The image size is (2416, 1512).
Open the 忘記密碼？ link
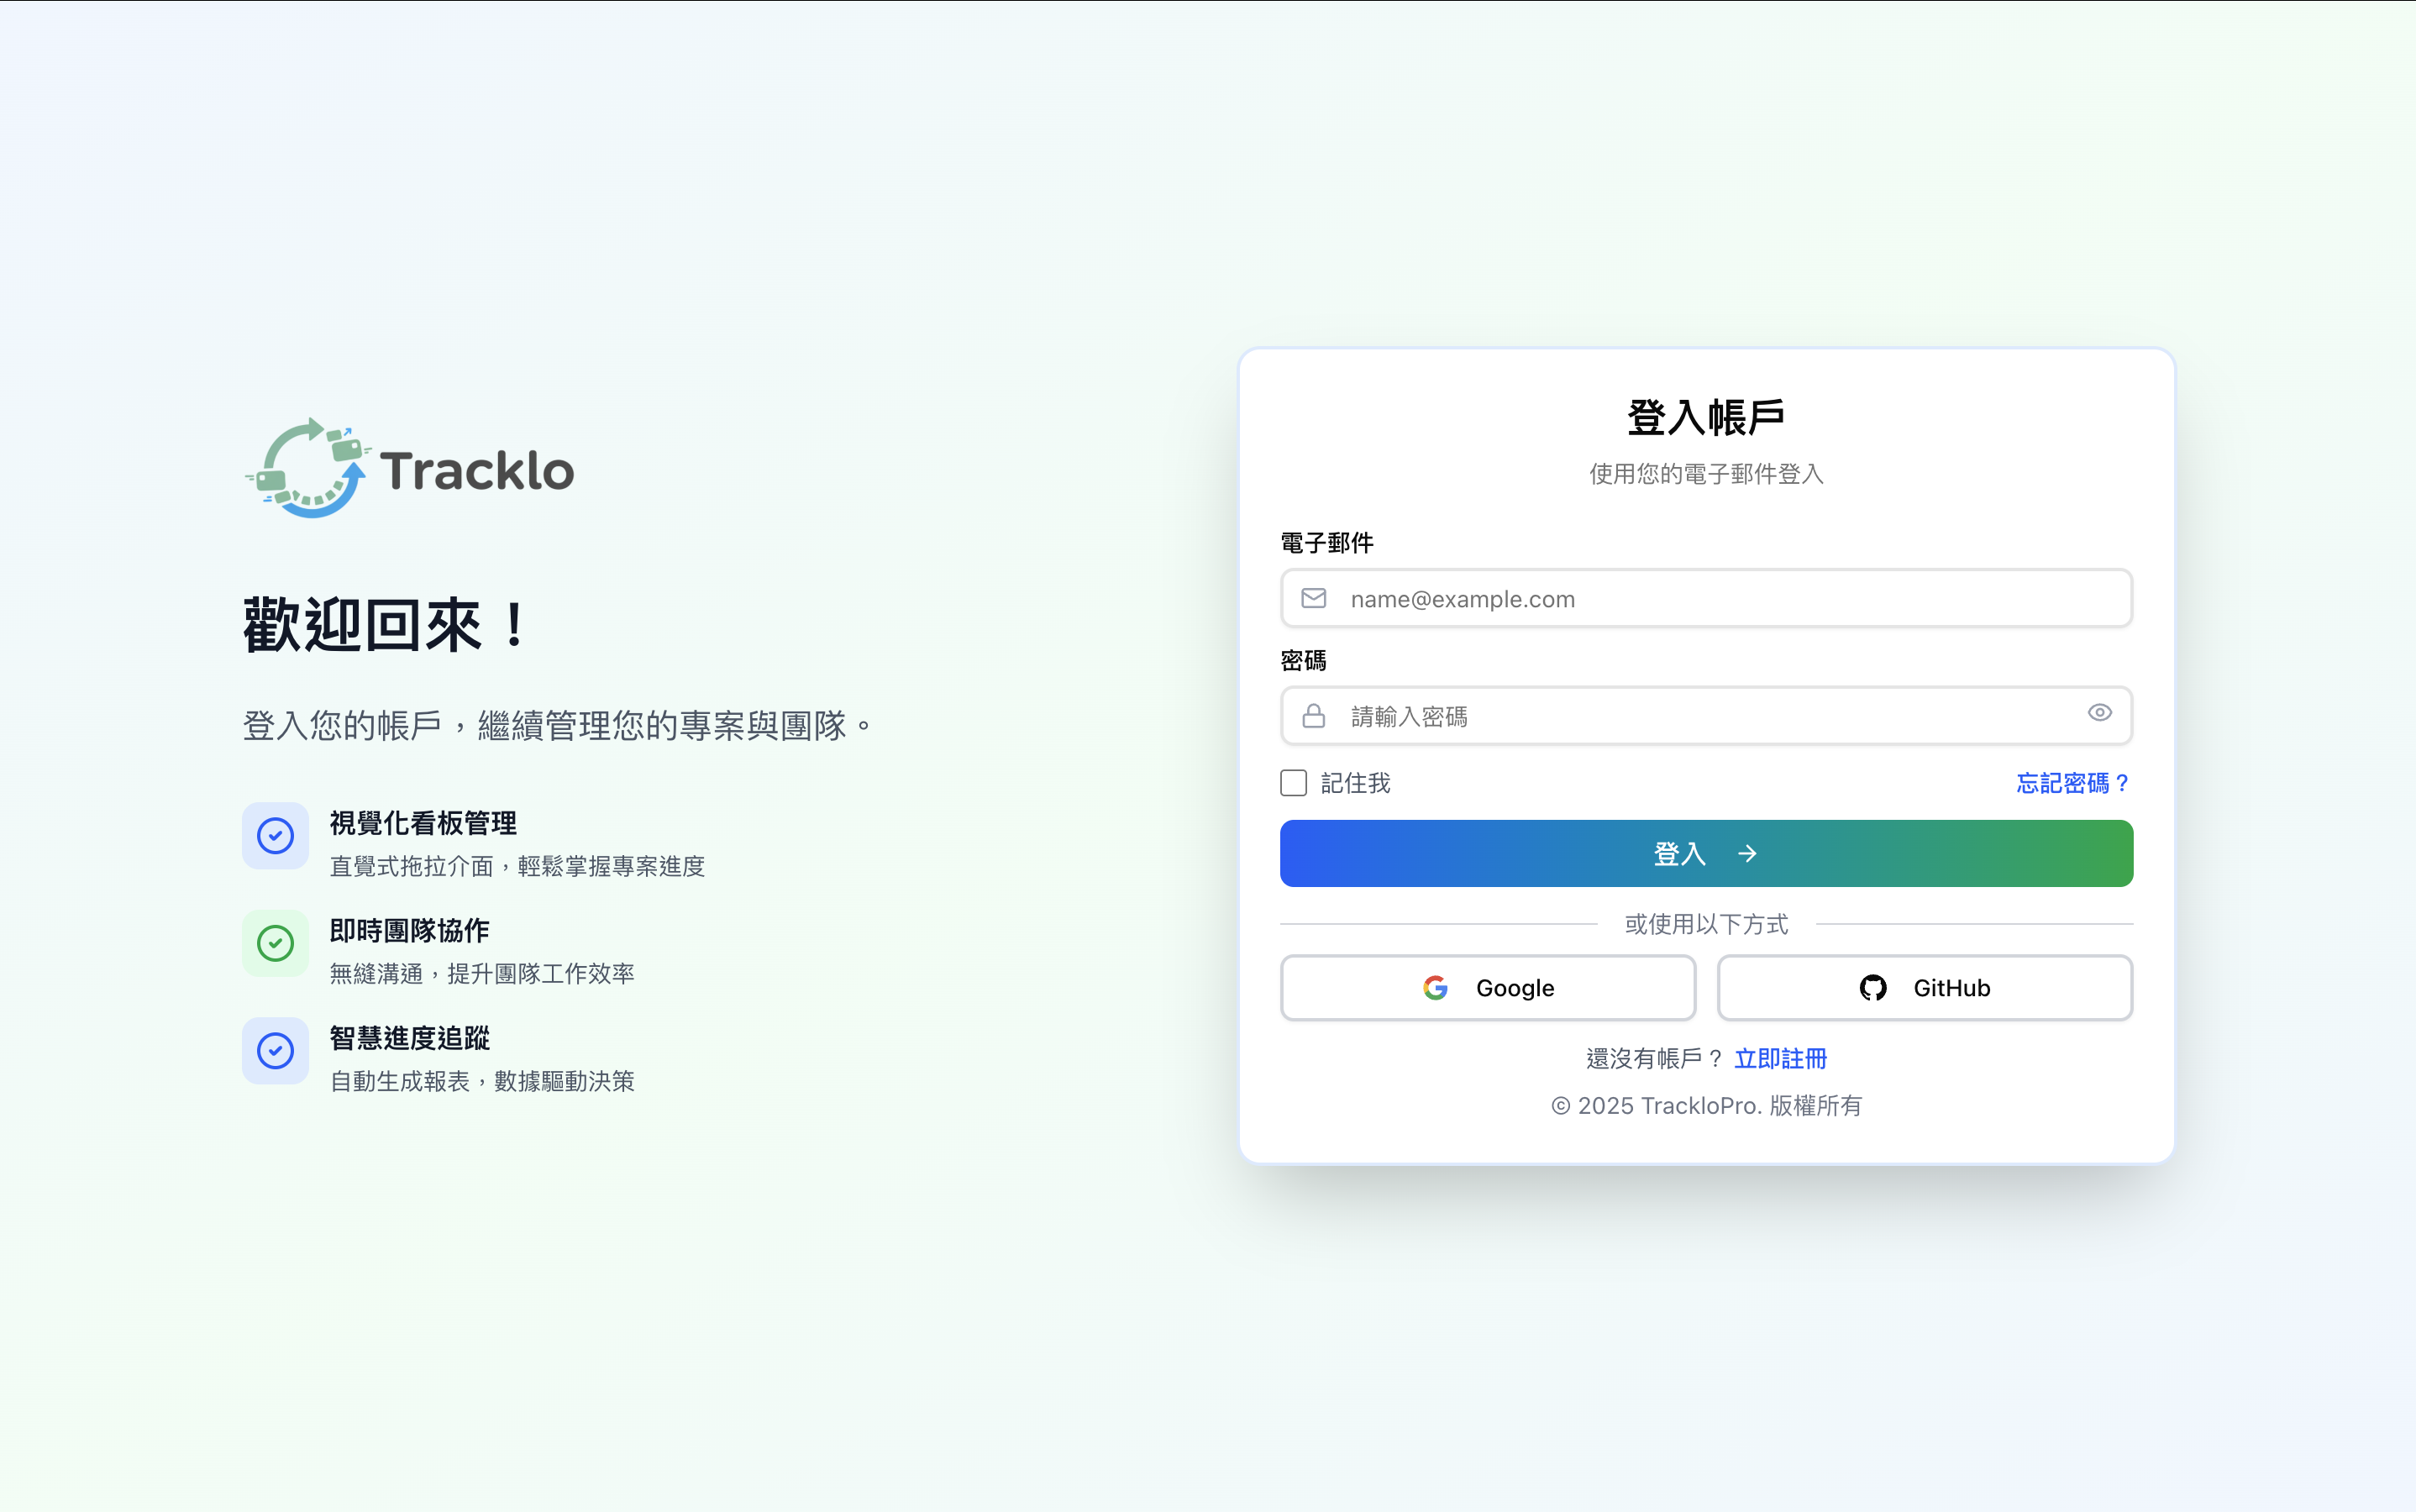click(x=2072, y=783)
